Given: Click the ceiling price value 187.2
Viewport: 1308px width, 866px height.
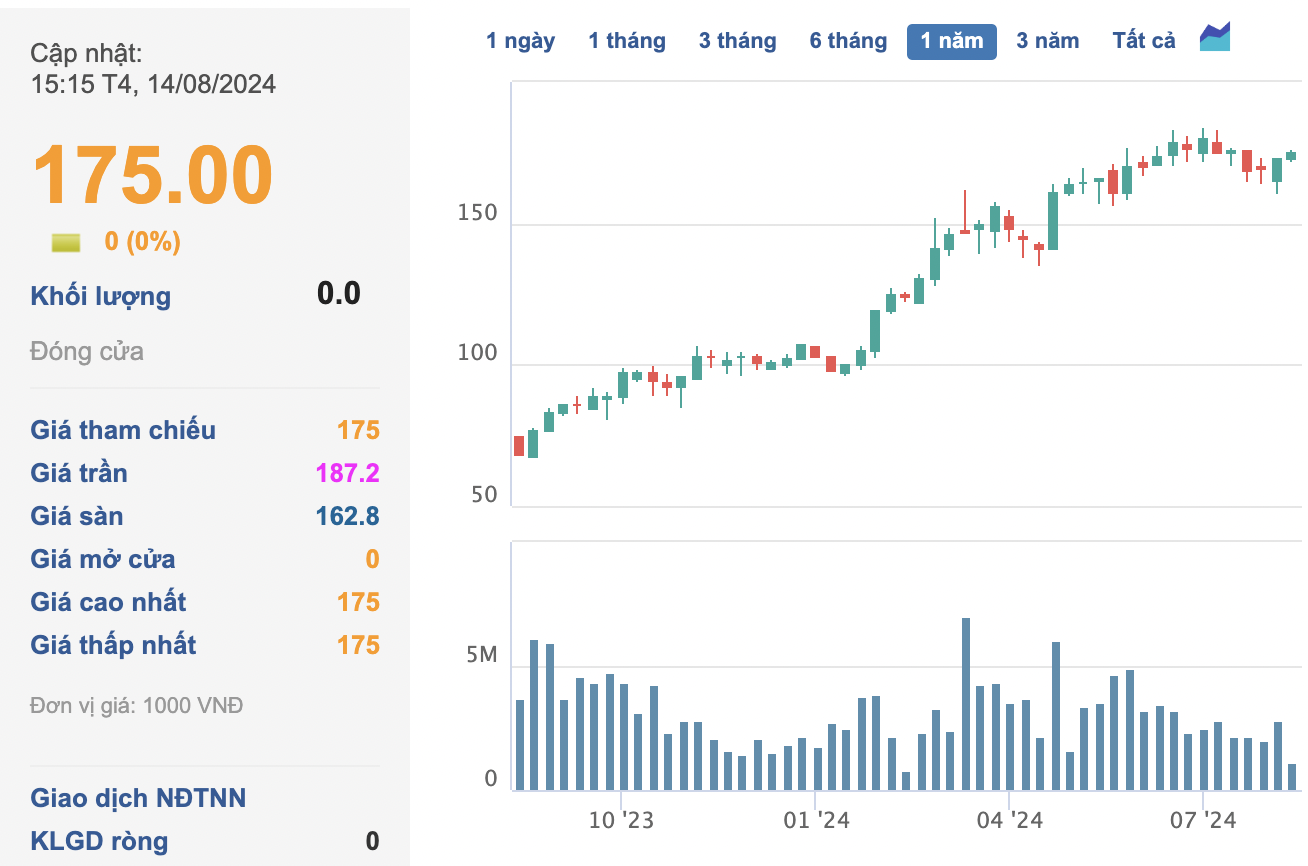Looking at the screenshot, I should 348,473.
